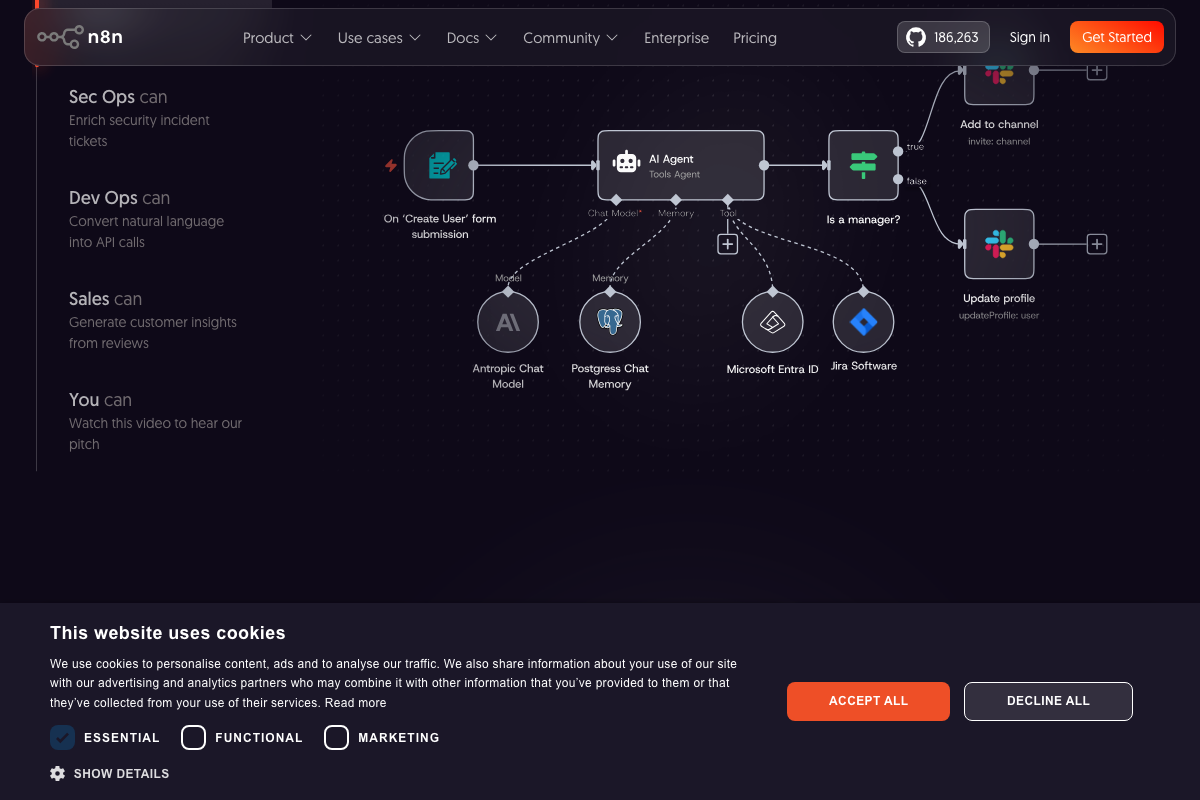
Task: Click the Sign in link
Action: pos(1030,37)
